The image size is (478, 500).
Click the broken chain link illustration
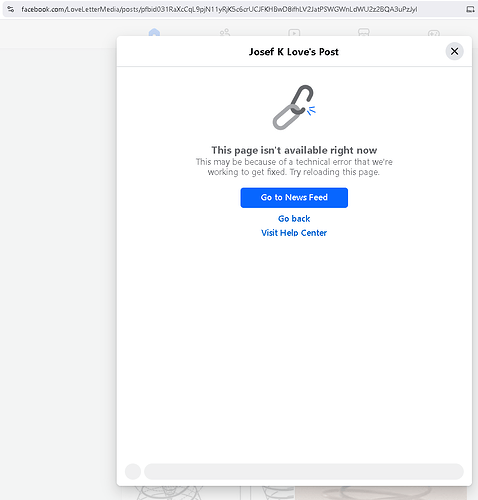[x=294, y=107]
